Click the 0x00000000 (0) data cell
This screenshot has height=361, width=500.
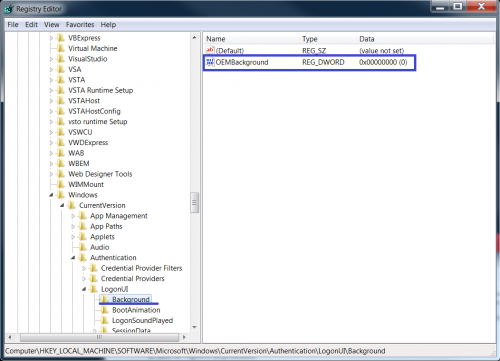point(383,62)
